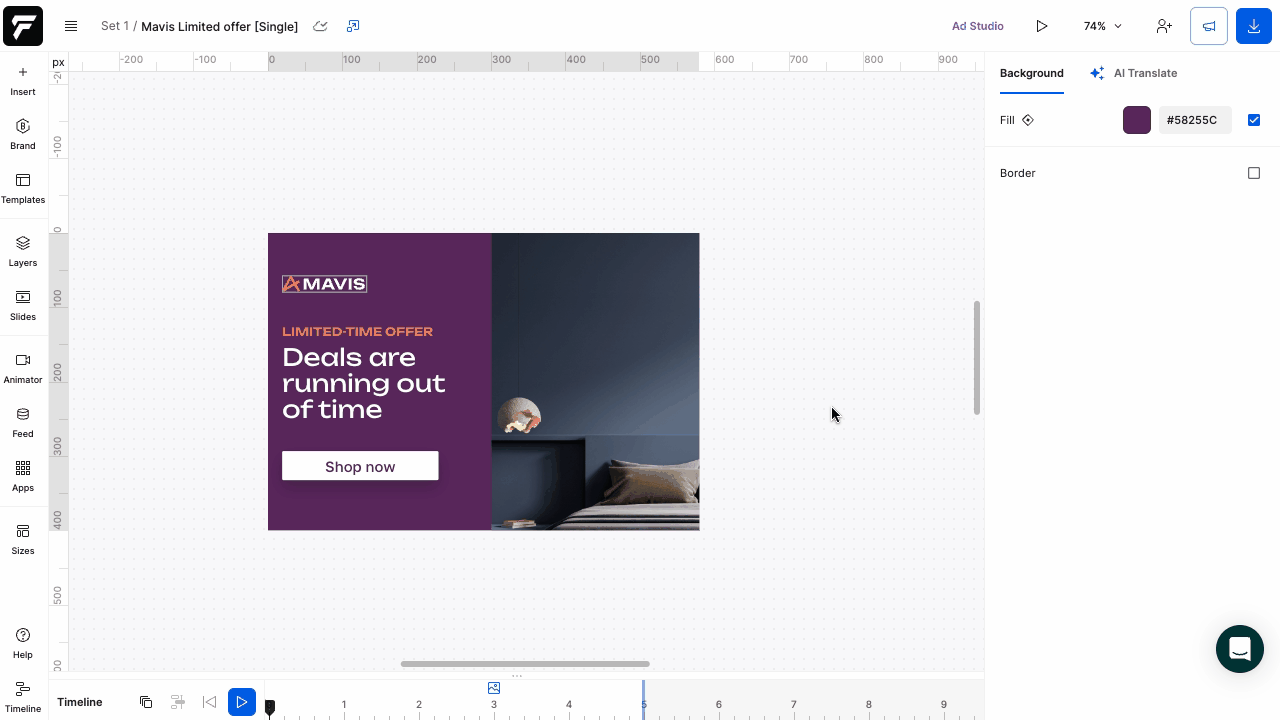The height and width of the screenshot is (720, 1280).
Task: Select the LIMITED-TIME OFFER text
Action: coord(357,331)
